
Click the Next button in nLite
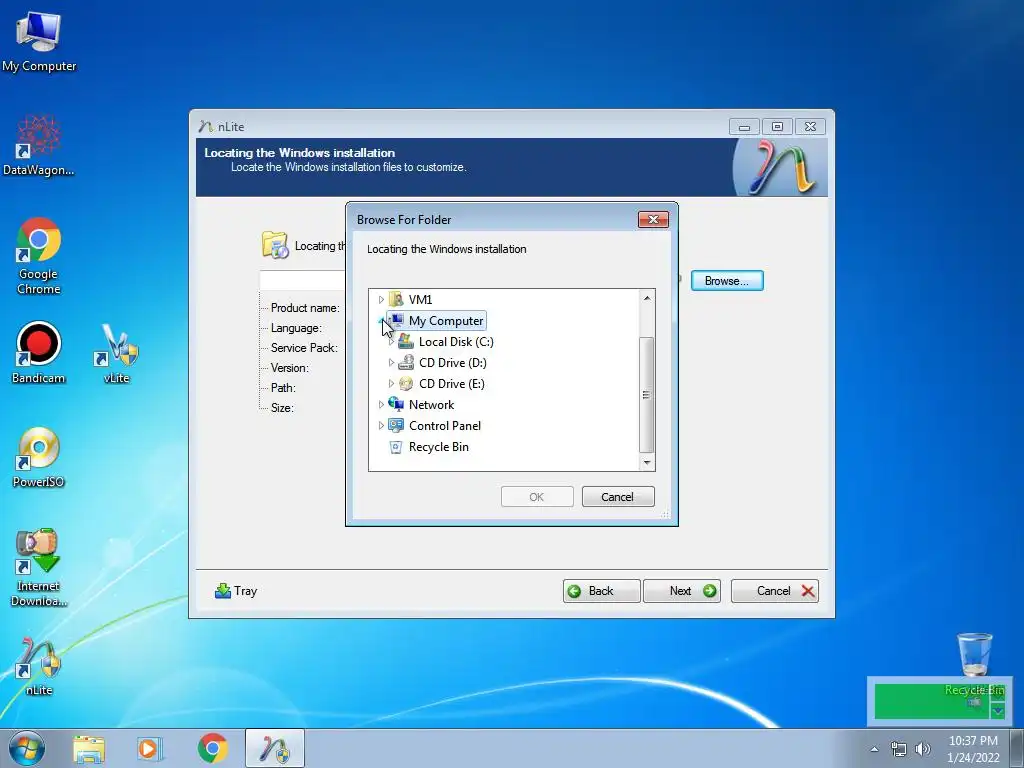tap(682, 591)
